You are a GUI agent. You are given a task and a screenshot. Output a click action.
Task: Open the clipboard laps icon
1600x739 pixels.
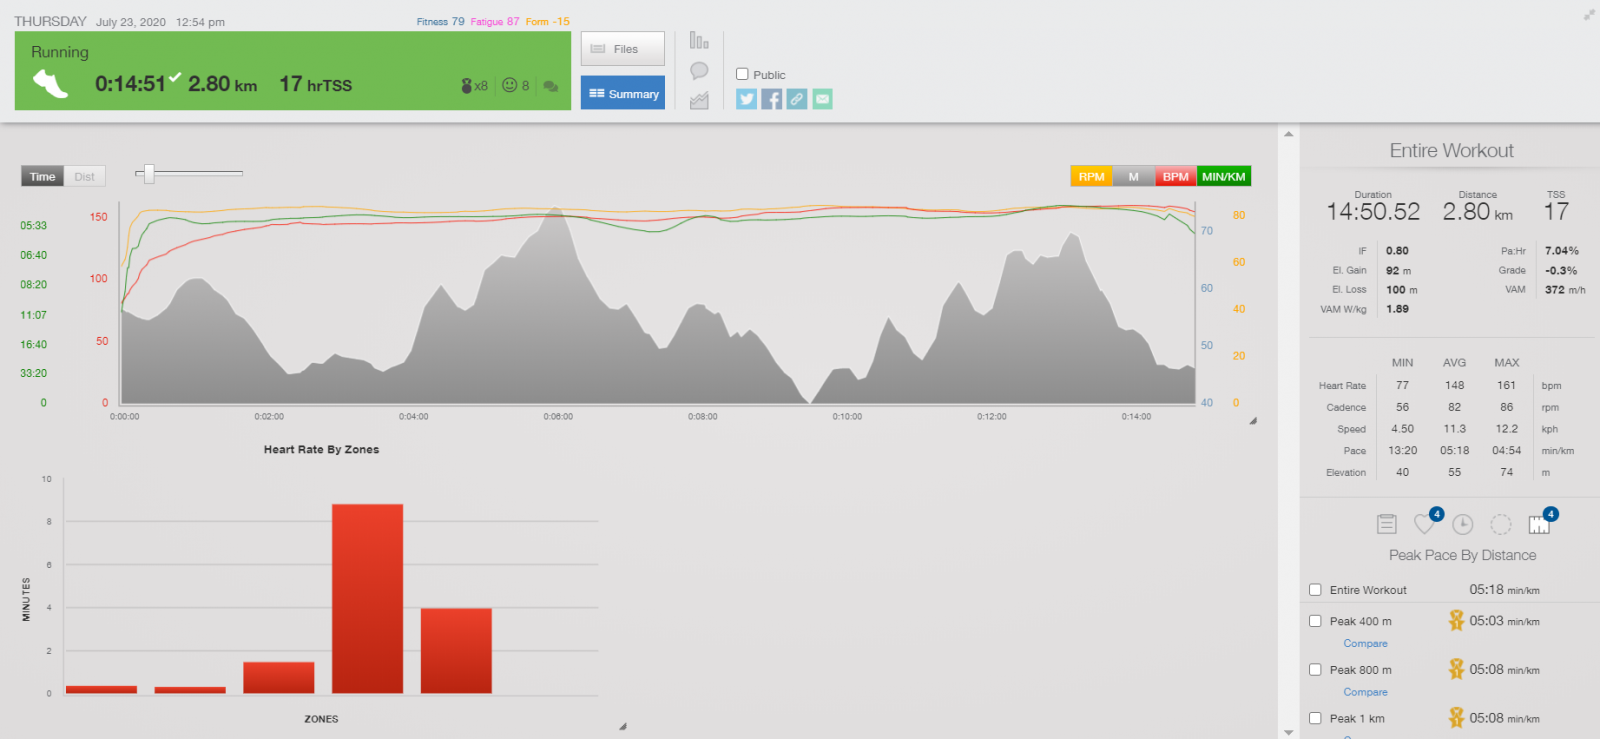coord(1386,524)
